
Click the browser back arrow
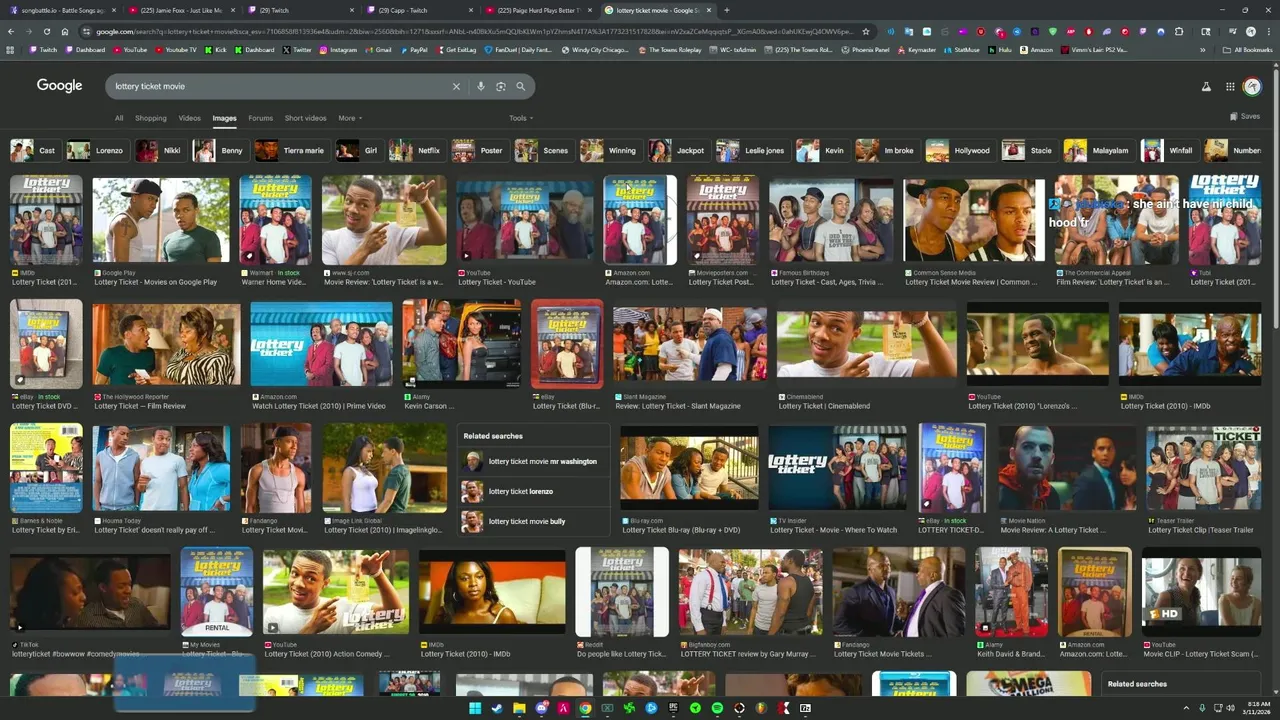coord(10,31)
